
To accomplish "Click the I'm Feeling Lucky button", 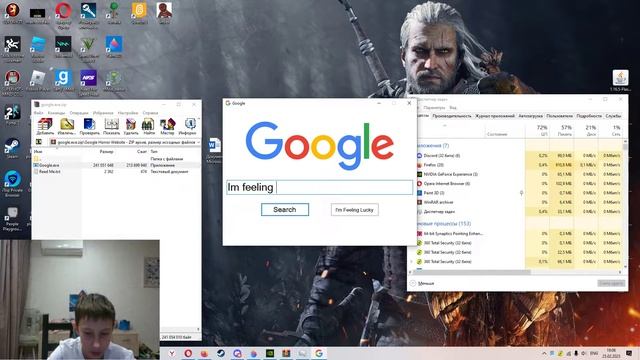I will [354, 210].
